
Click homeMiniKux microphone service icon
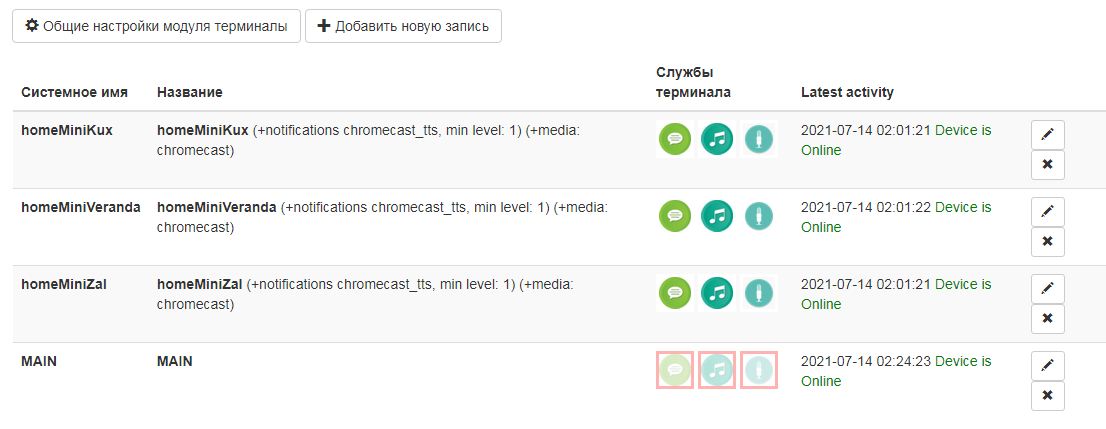tap(759, 139)
